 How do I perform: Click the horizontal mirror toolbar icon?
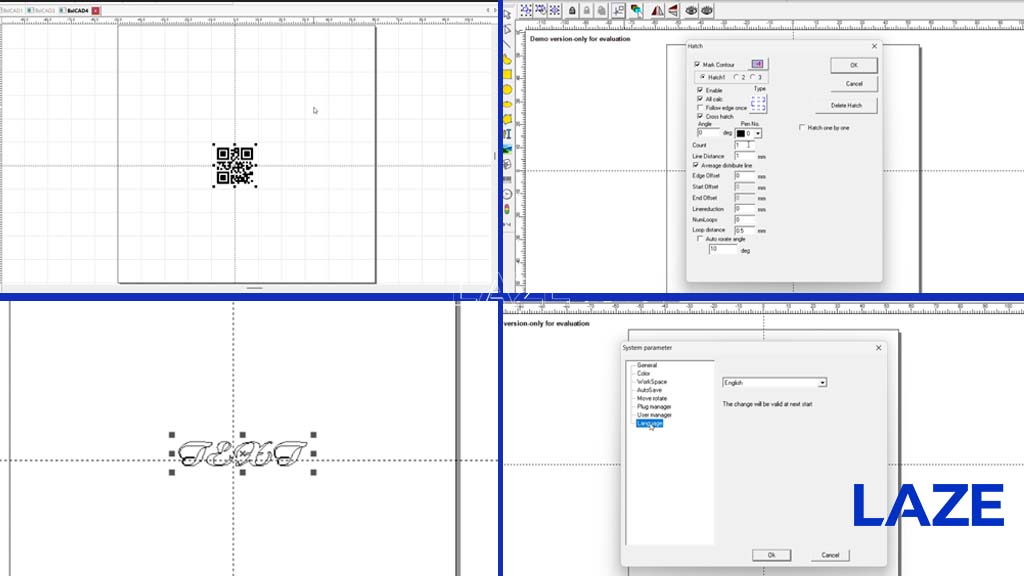pos(658,10)
